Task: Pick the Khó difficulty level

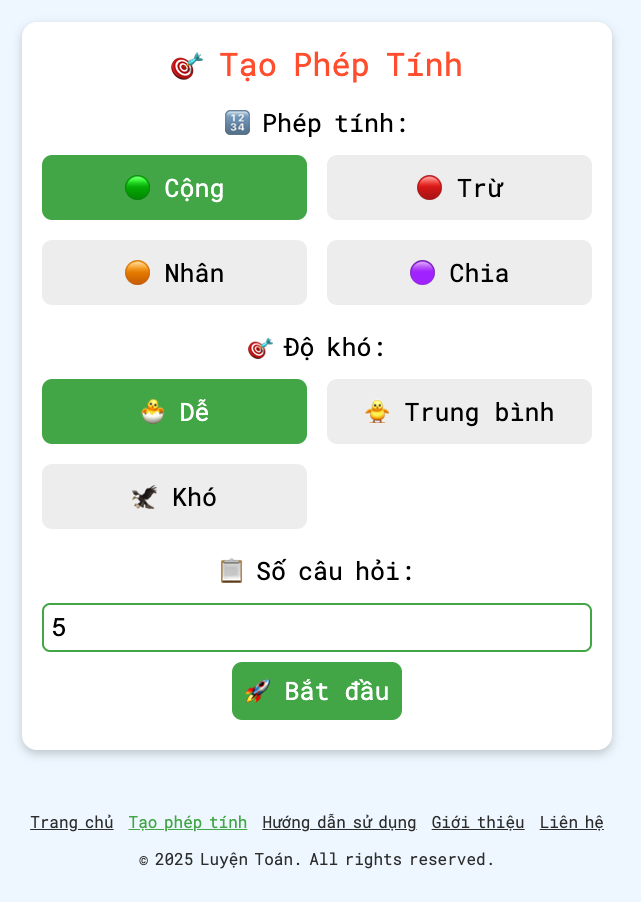Action: (174, 497)
